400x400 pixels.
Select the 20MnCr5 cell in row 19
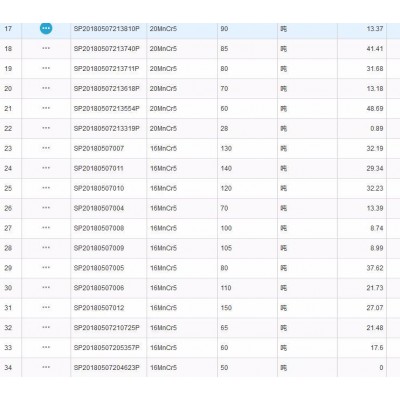click(163, 69)
